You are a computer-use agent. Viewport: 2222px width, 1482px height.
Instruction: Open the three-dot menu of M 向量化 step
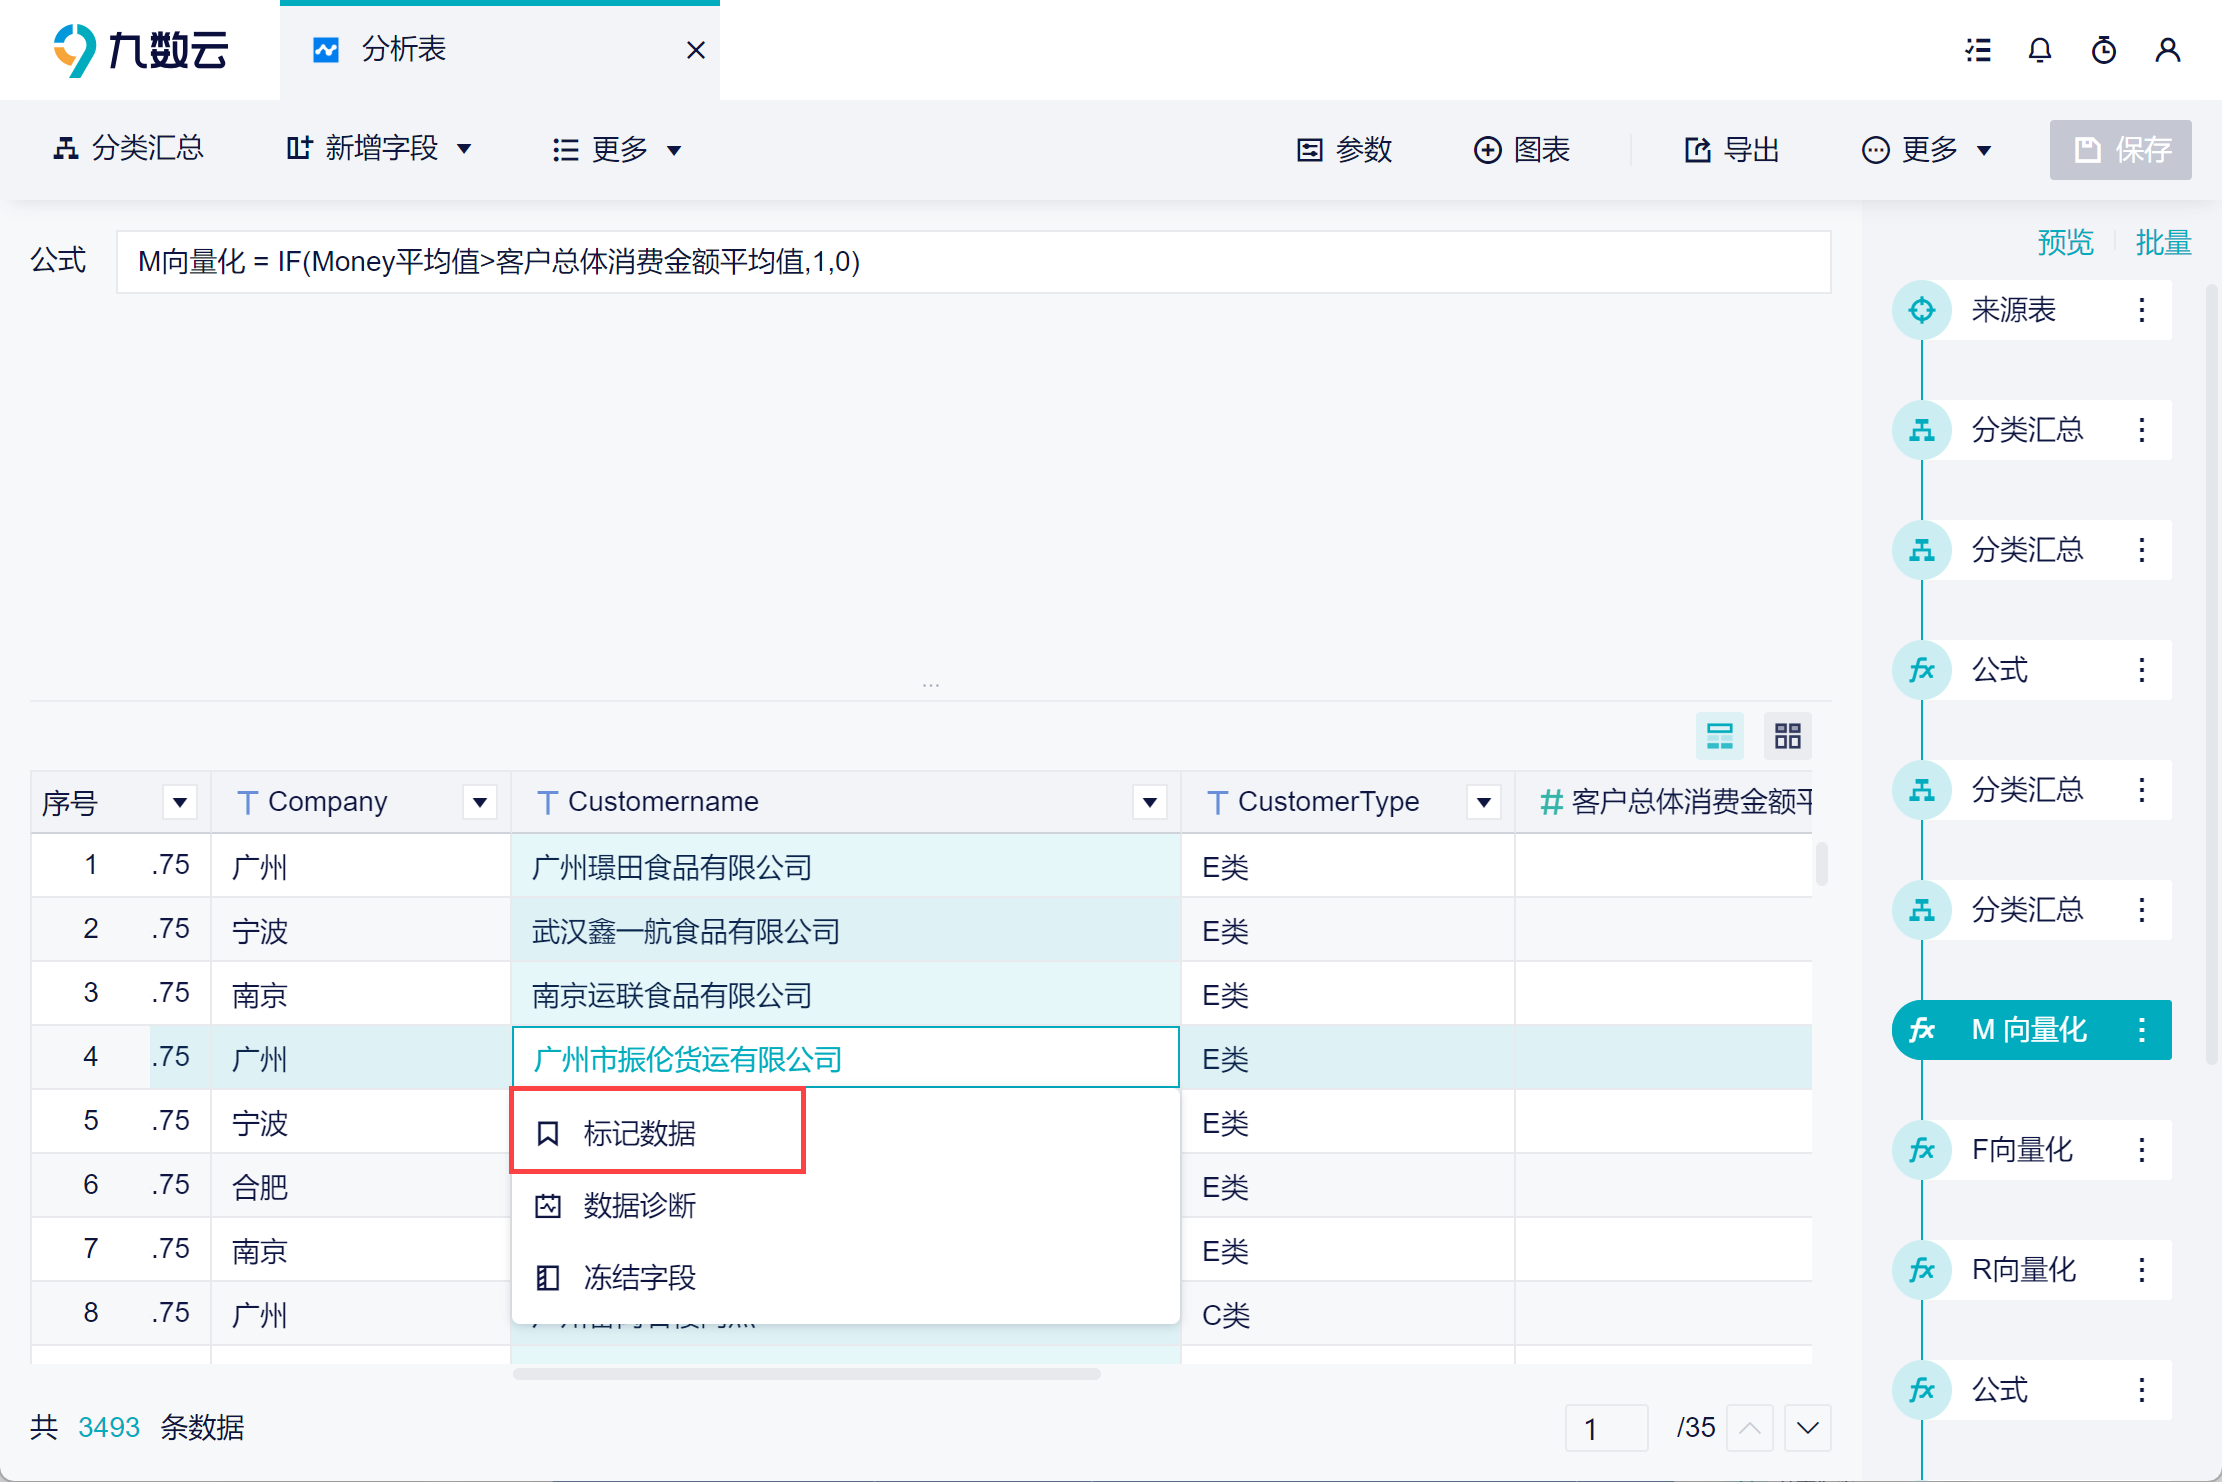(x=2141, y=1030)
